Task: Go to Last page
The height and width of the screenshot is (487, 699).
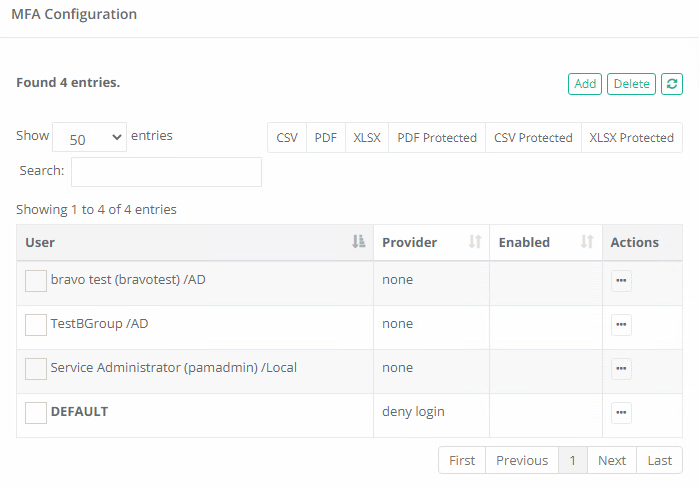Action: [x=660, y=460]
